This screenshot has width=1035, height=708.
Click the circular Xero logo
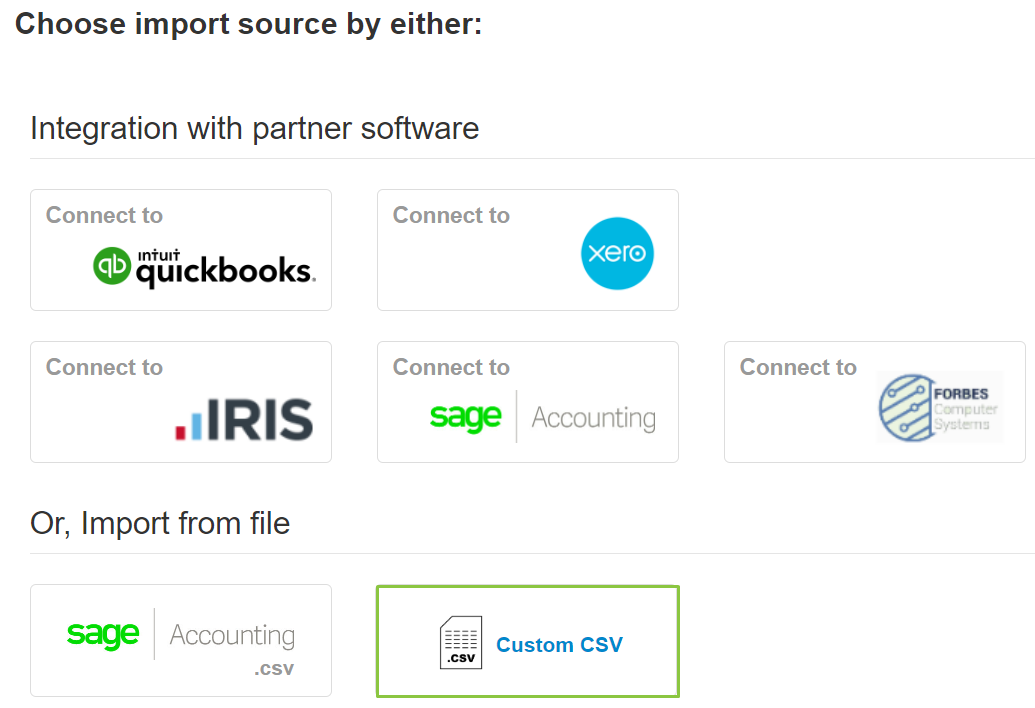617,253
